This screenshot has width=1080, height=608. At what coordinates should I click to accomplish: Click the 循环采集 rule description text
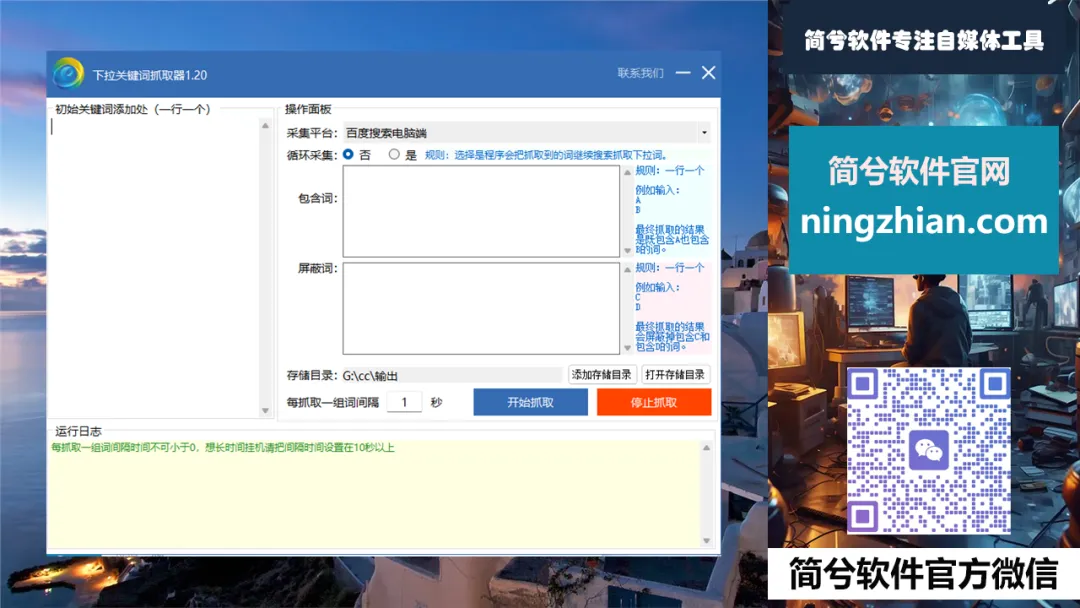point(547,155)
